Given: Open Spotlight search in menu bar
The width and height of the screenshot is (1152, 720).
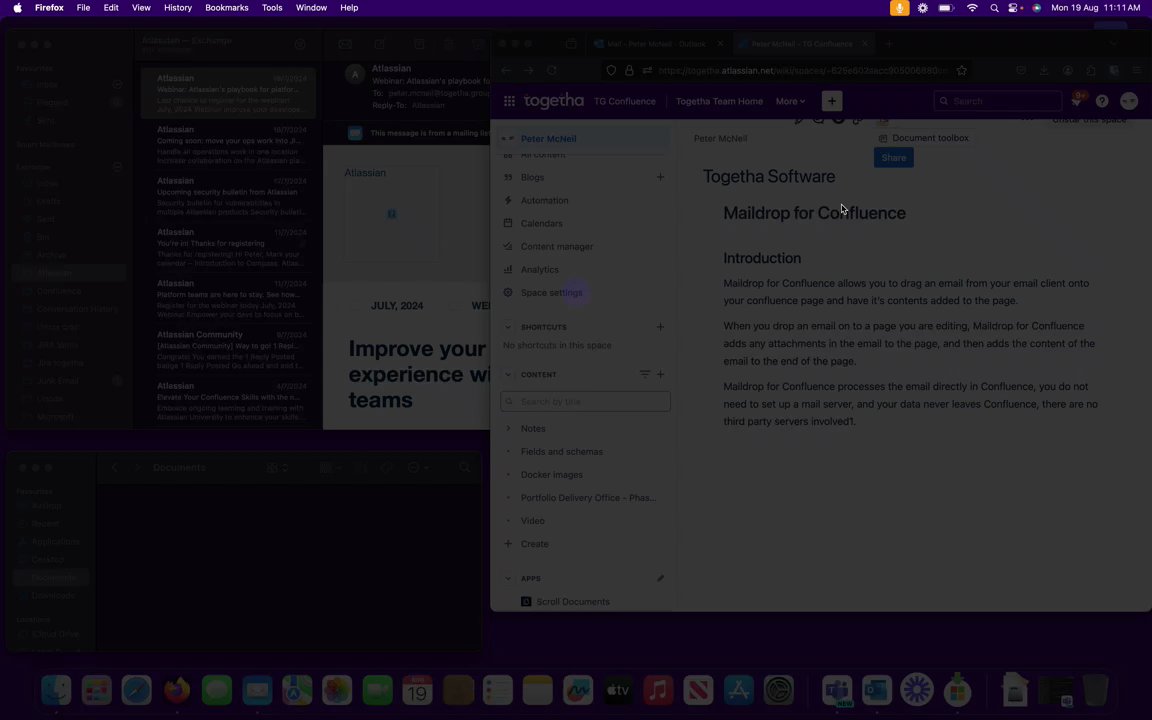Looking at the screenshot, I should (994, 8).
